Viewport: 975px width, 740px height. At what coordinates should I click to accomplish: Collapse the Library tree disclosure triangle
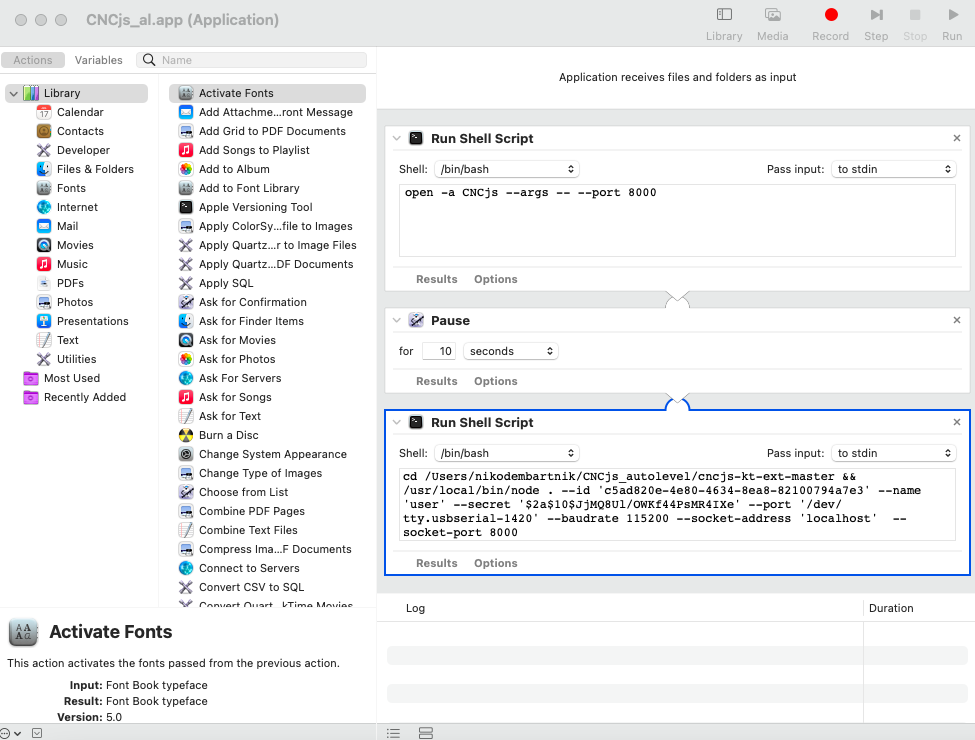tap(14, 94)
